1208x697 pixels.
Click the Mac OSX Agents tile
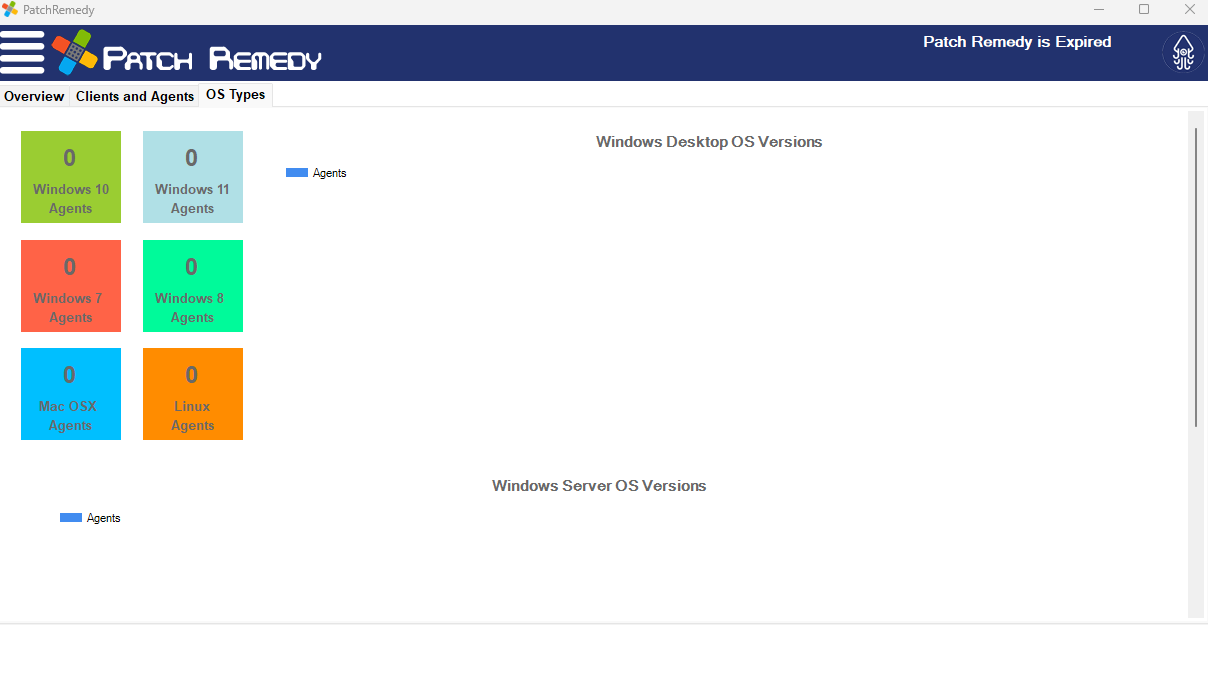coord(71,394)
